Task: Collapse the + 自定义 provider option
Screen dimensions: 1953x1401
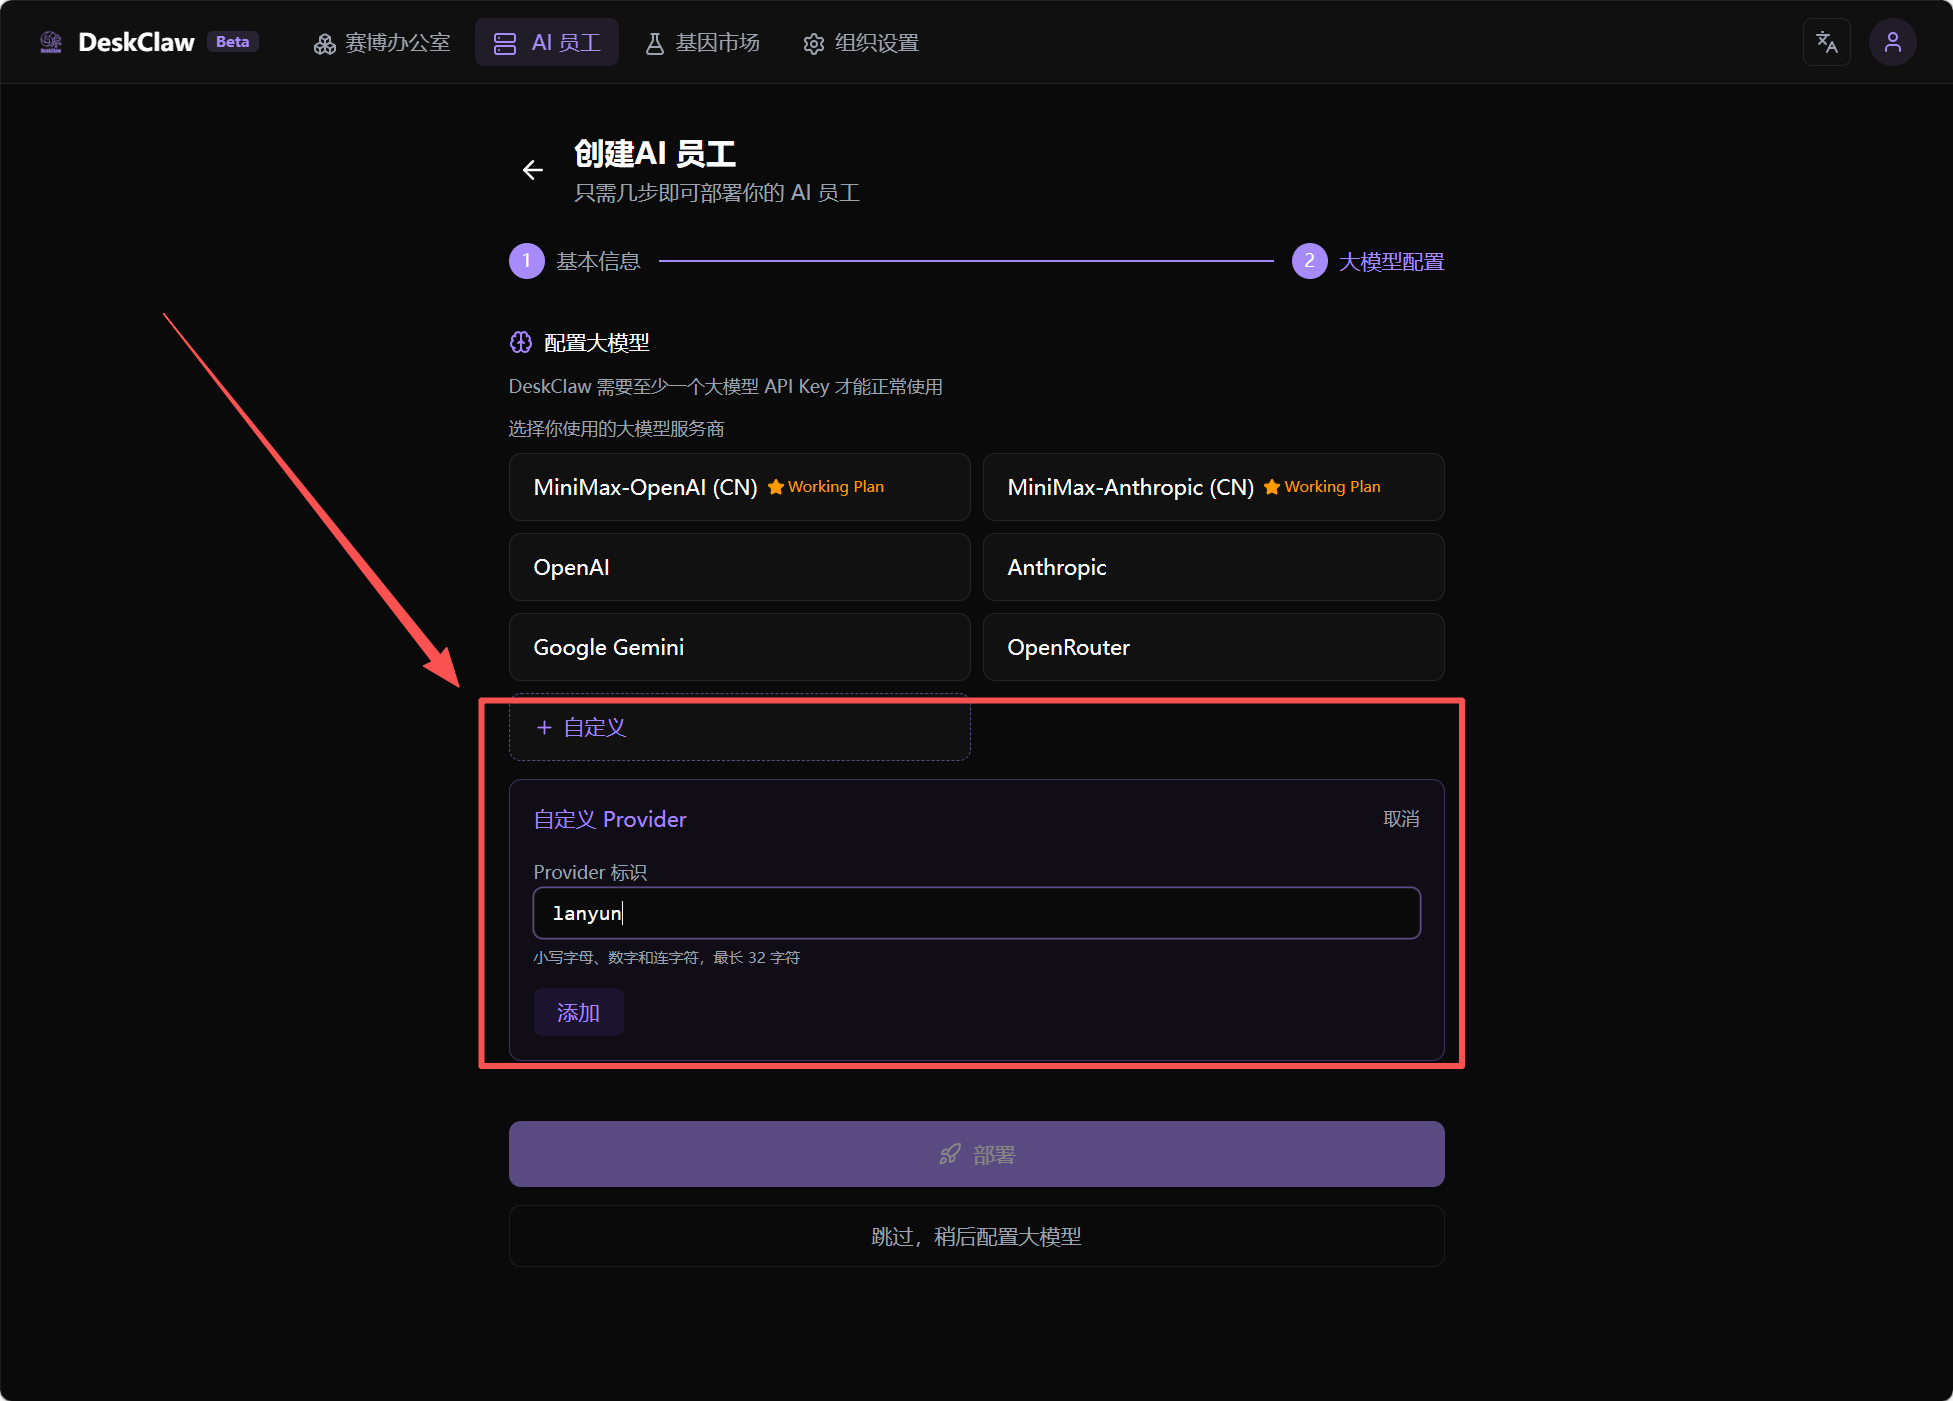Action: click(x=739, y=728)
